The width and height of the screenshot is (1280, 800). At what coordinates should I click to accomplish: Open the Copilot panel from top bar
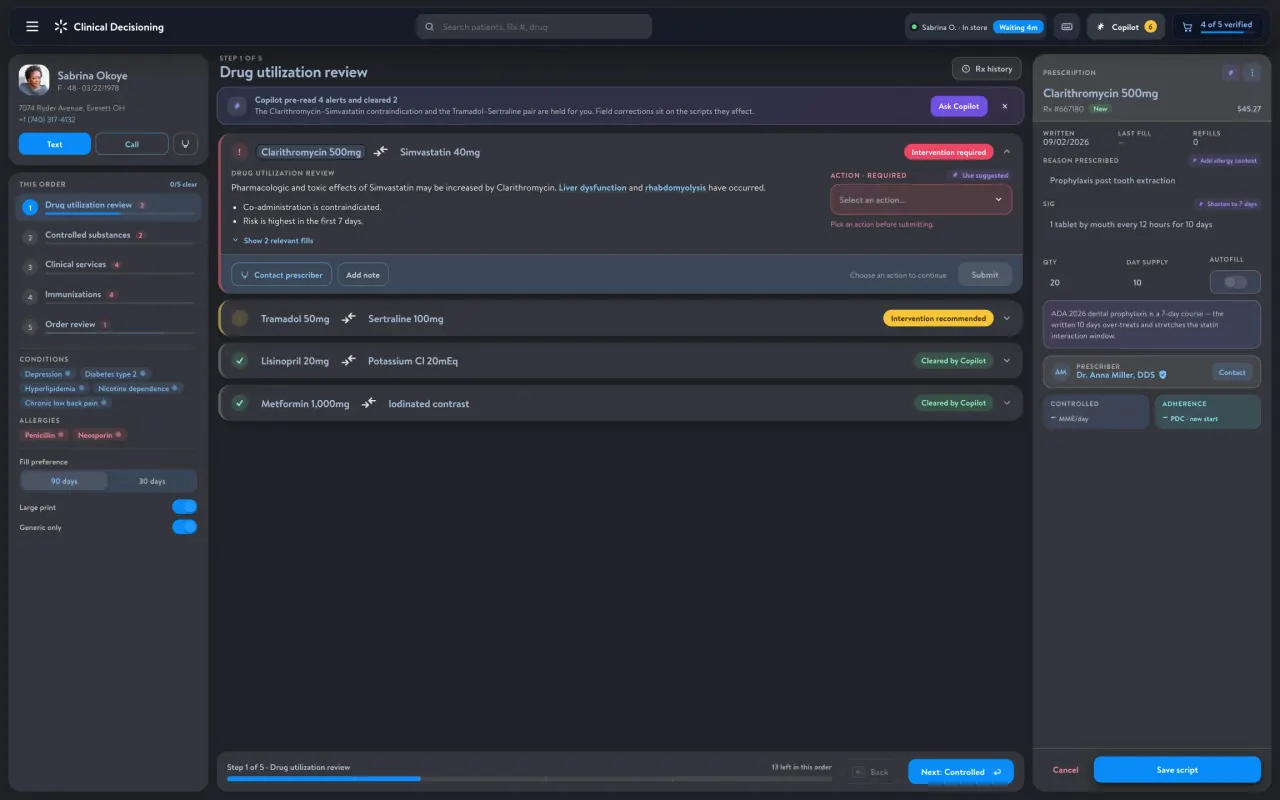click(x=1126, y=27)
